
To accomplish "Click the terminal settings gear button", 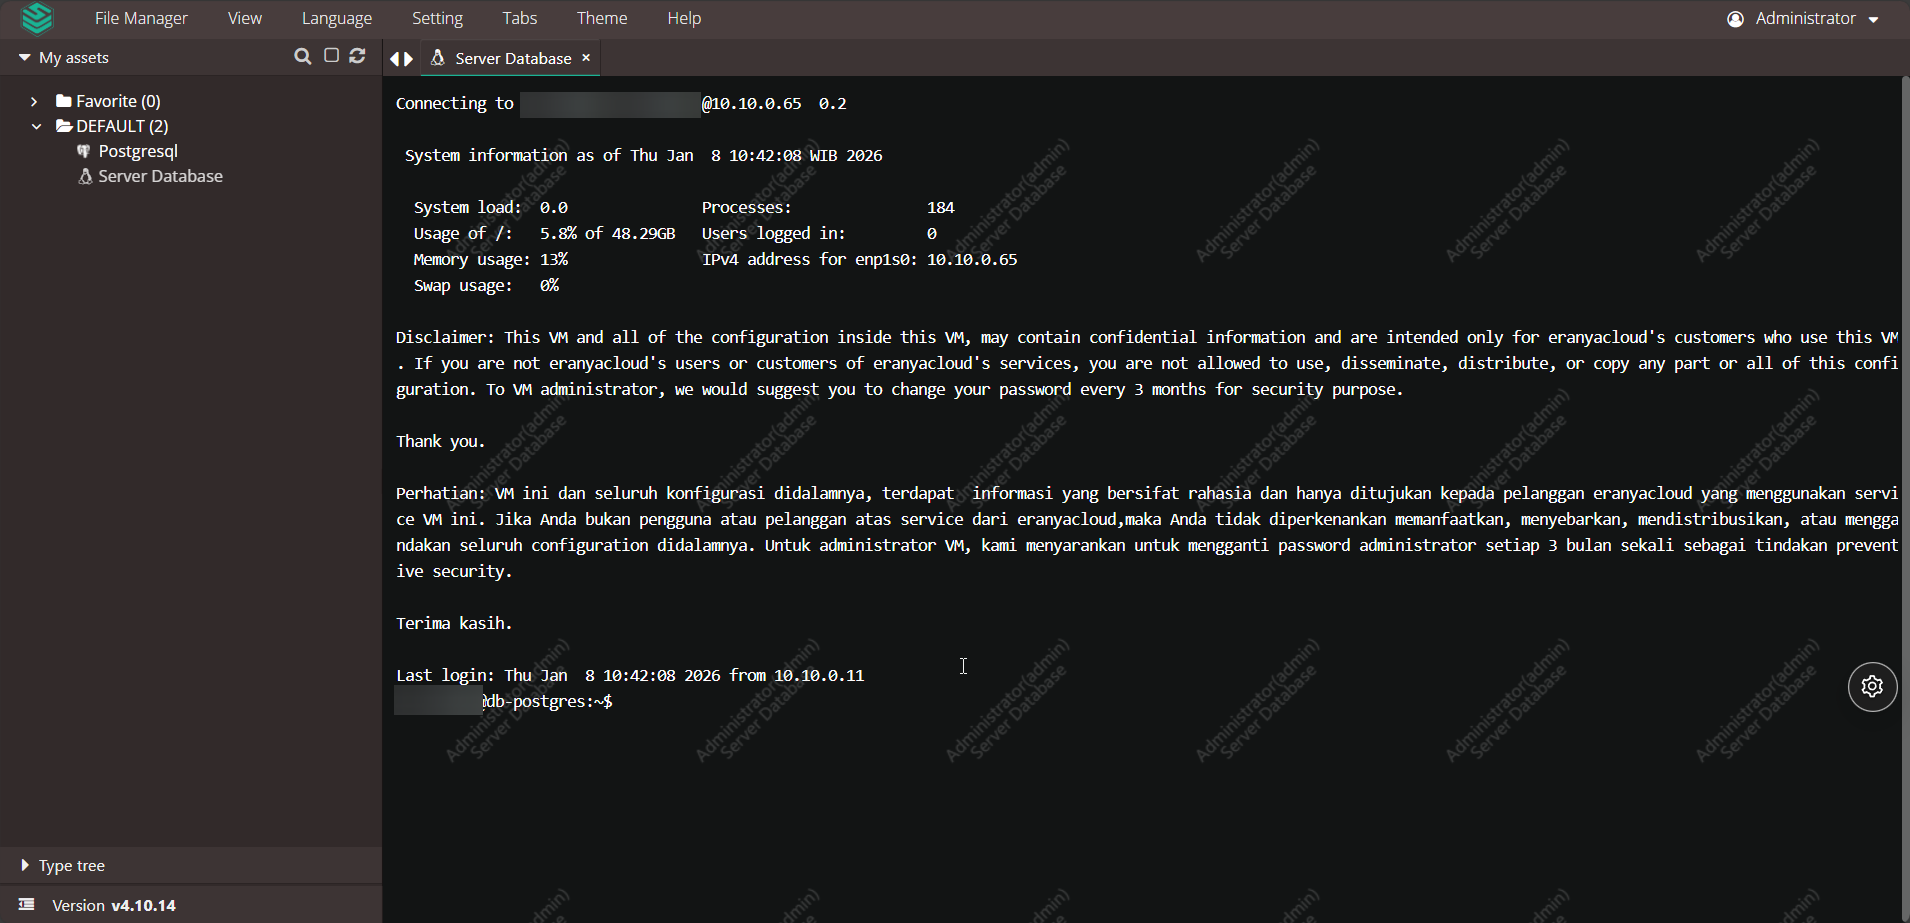I will click(1872, 687).
